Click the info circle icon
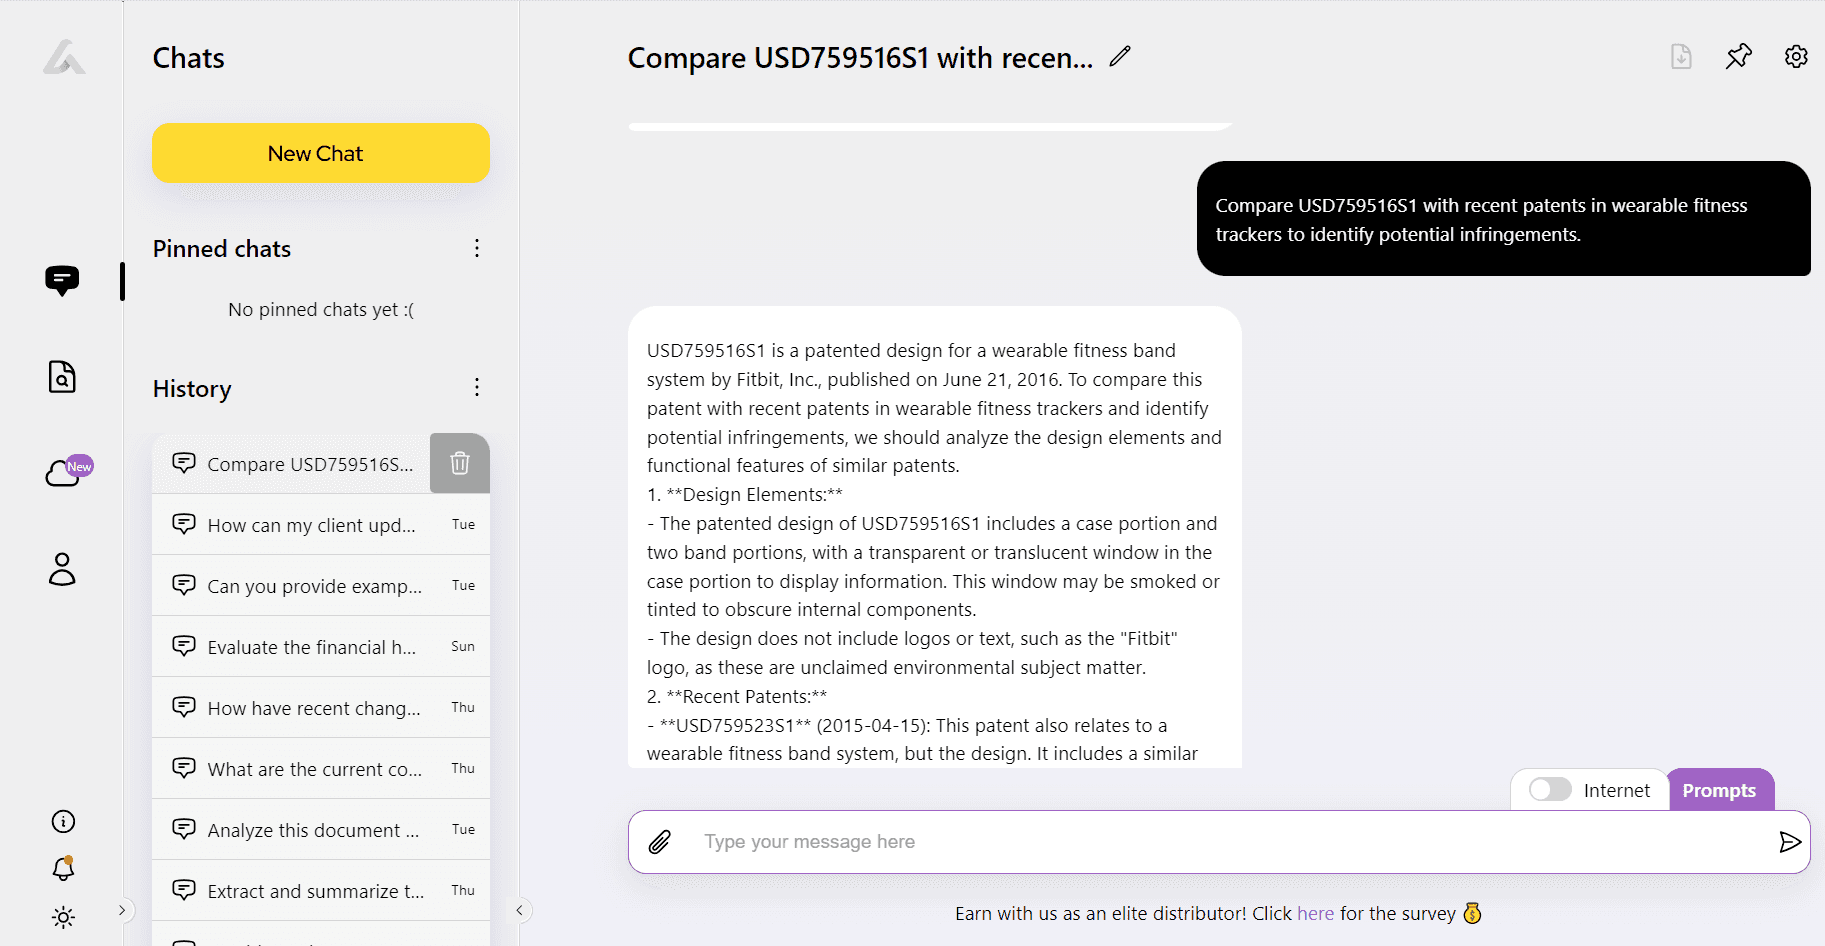This screenshot has width=1825, height=946. [63, 822]
